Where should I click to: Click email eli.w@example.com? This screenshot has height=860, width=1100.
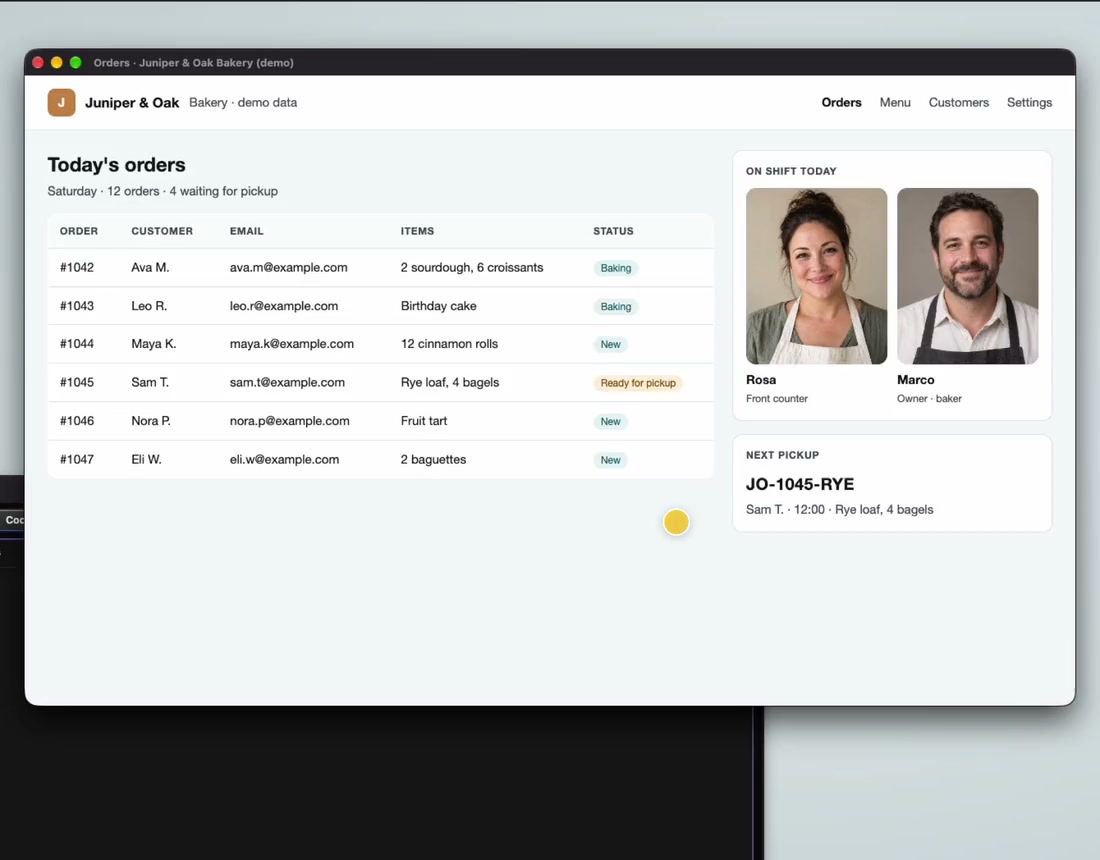(x=284, y=459)
